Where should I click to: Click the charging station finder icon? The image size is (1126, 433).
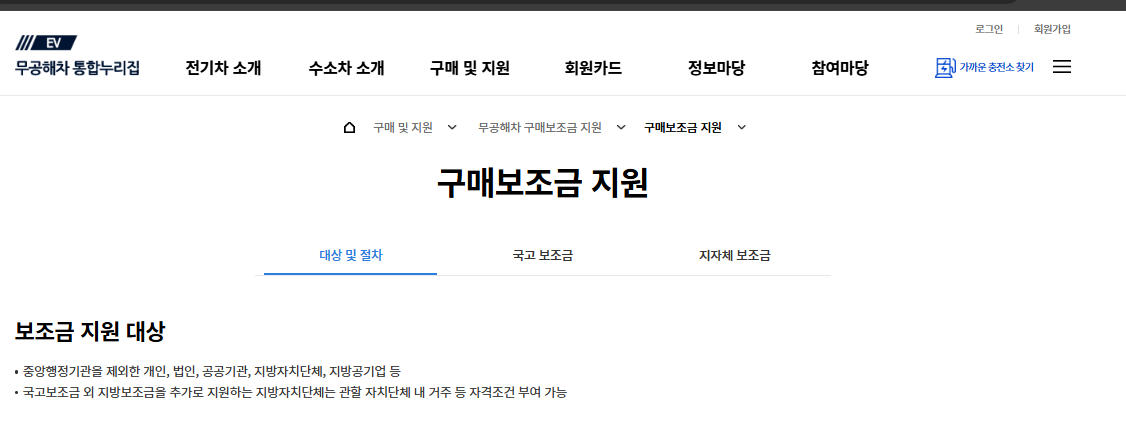pyautogui.click(x=945, y=67)
